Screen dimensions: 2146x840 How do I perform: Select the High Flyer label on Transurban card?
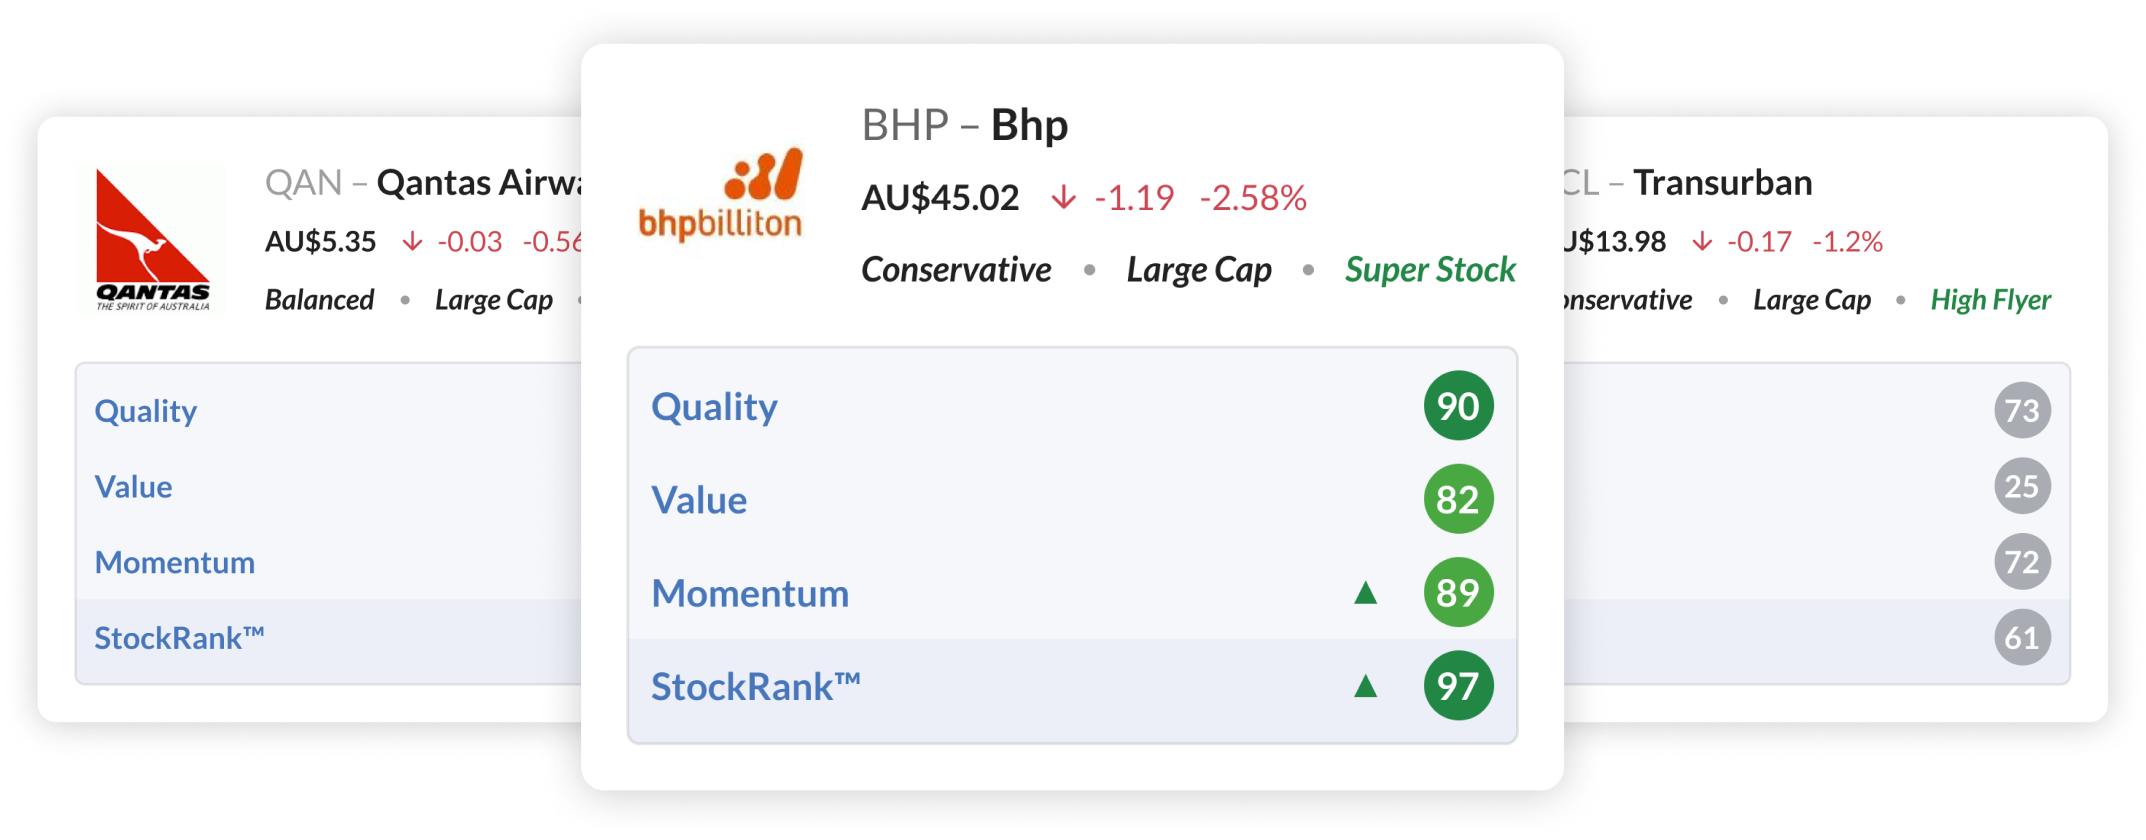(x=1991, y=299)
